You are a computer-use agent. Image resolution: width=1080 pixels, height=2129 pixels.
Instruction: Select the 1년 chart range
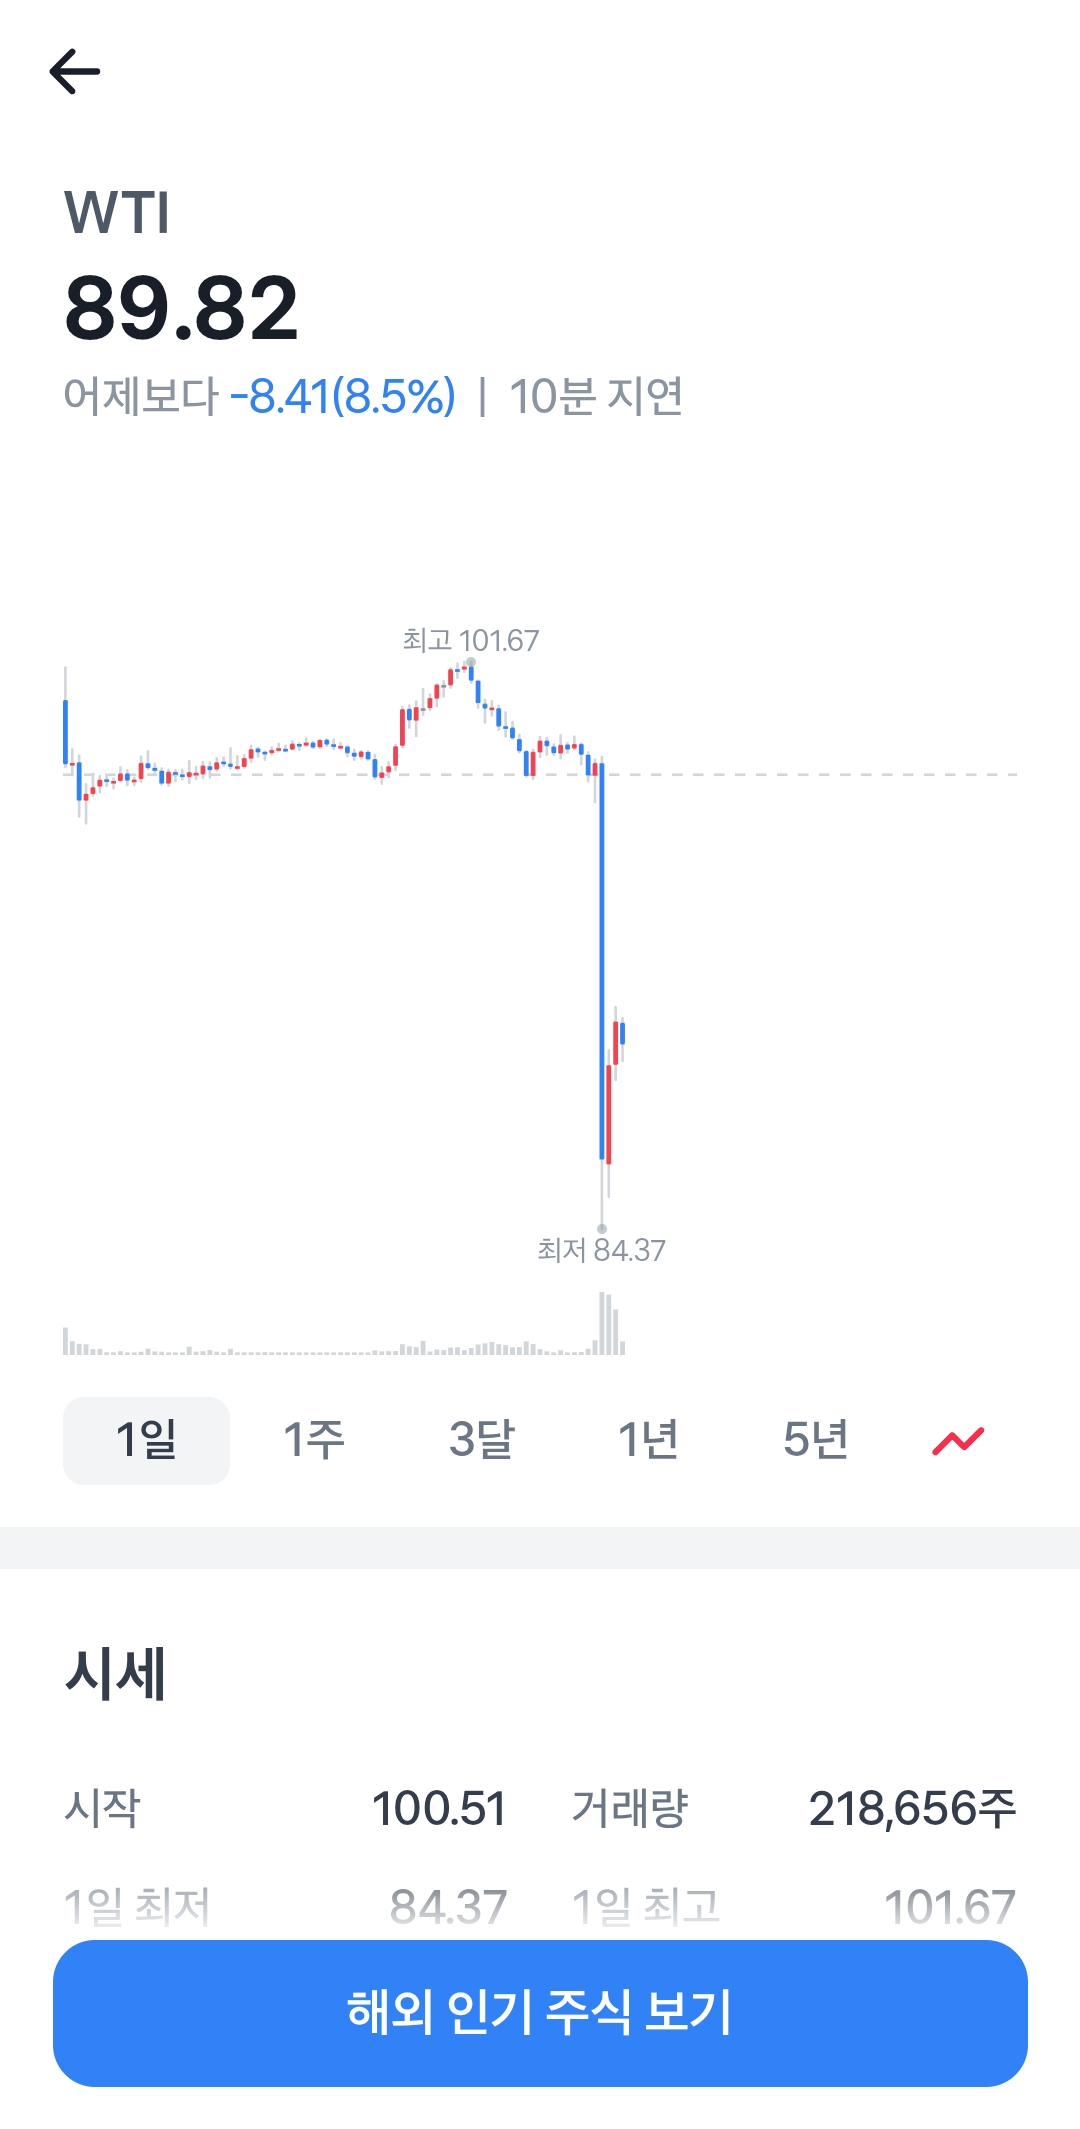(x=648, y=1441)
